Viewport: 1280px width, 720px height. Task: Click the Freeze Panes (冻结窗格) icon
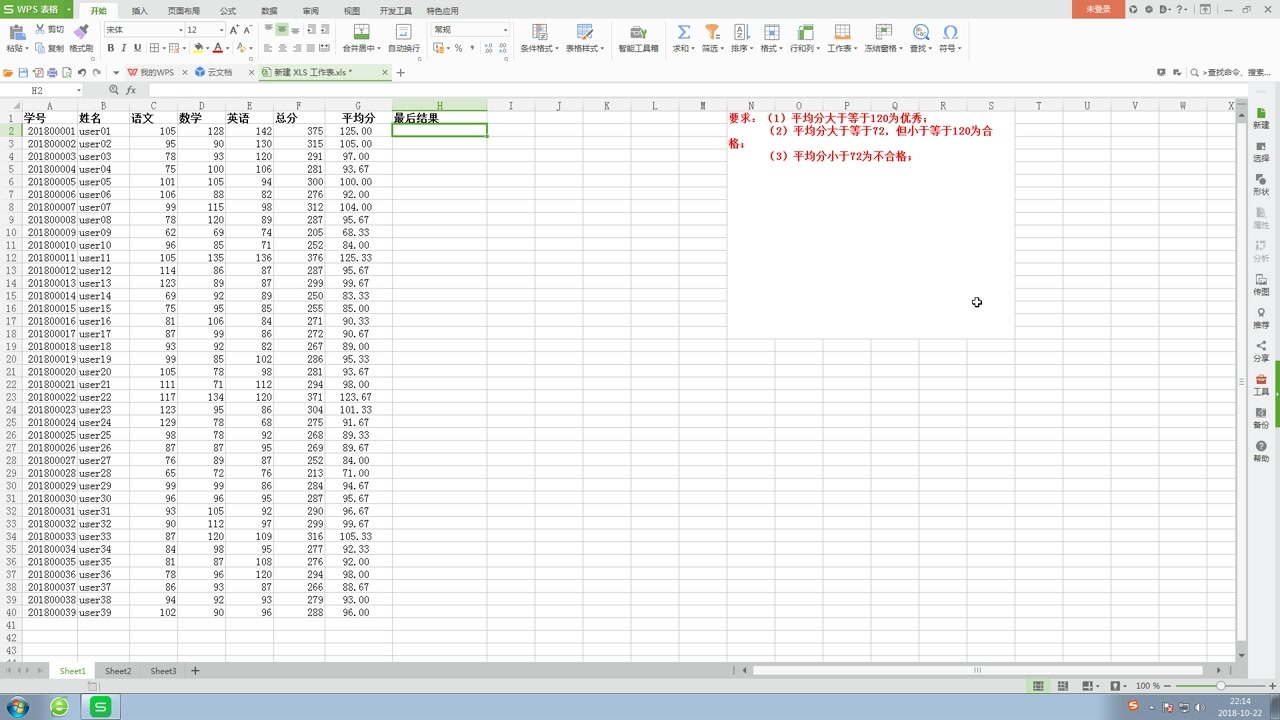[x=884, y=32]
